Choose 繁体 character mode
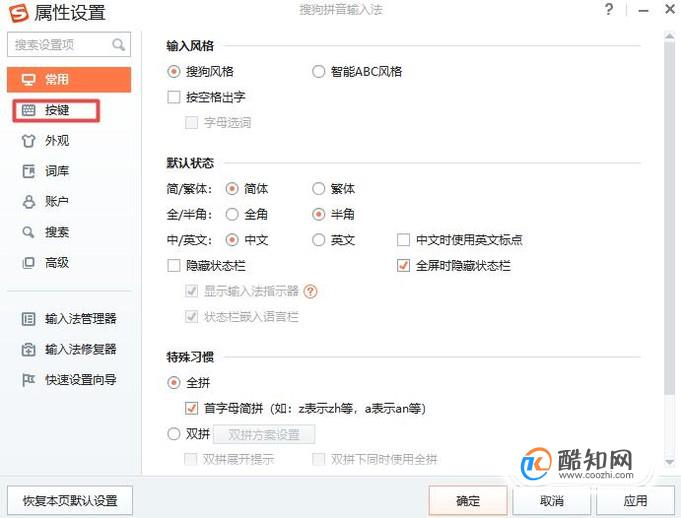The height and width of the screenshot is (518, 681). point(318,189)
